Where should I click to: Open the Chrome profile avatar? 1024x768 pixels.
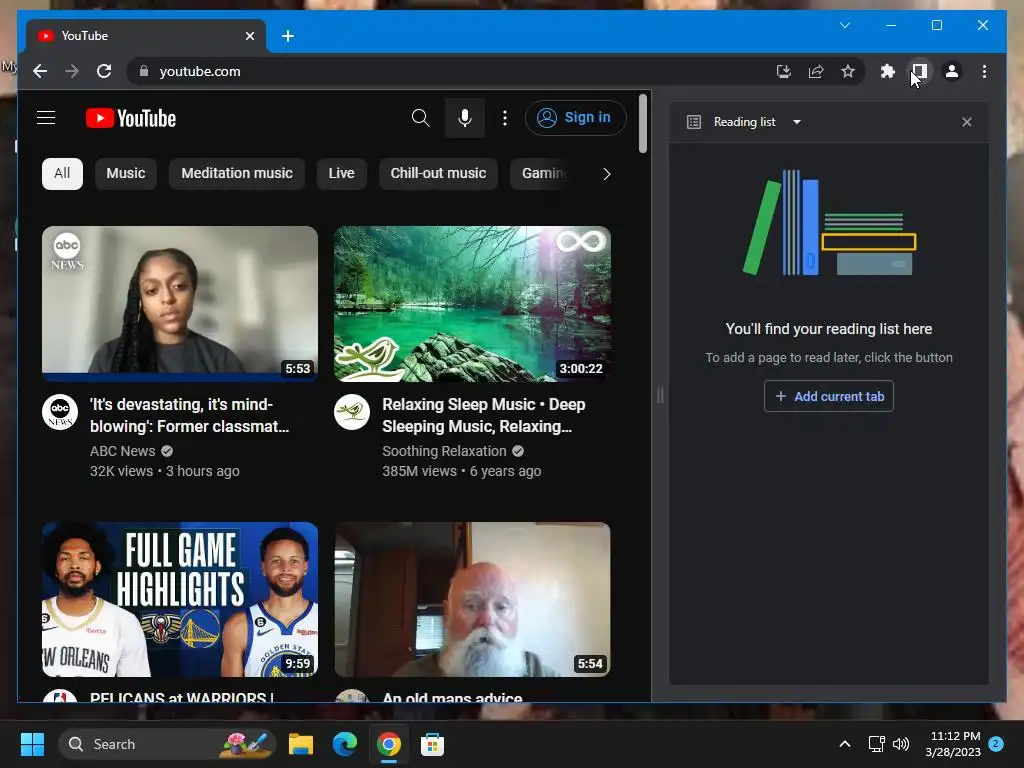click(x=952, y=71)
